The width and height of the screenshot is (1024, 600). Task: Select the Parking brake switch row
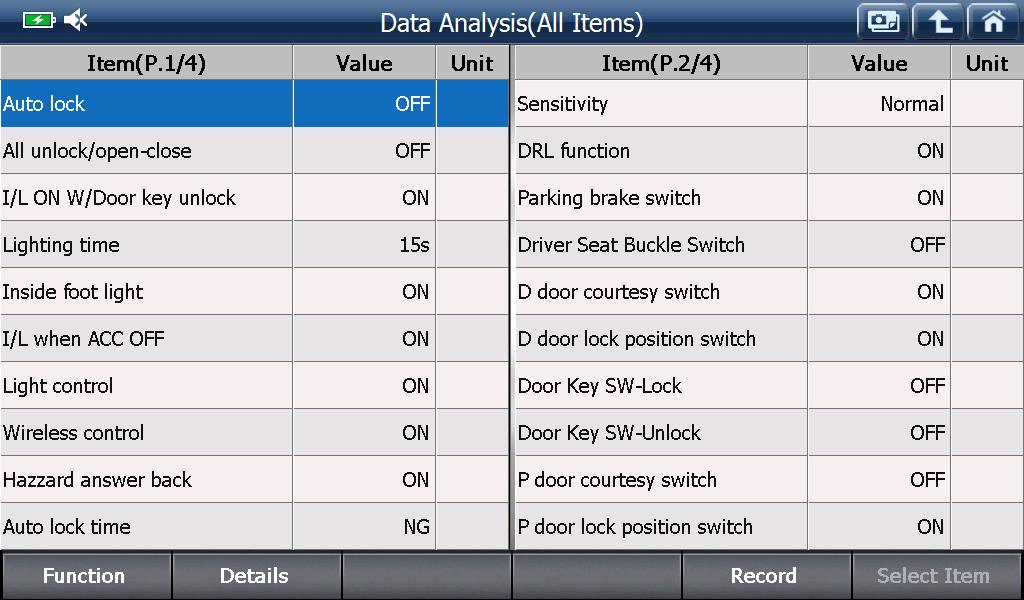coord(769,198)
